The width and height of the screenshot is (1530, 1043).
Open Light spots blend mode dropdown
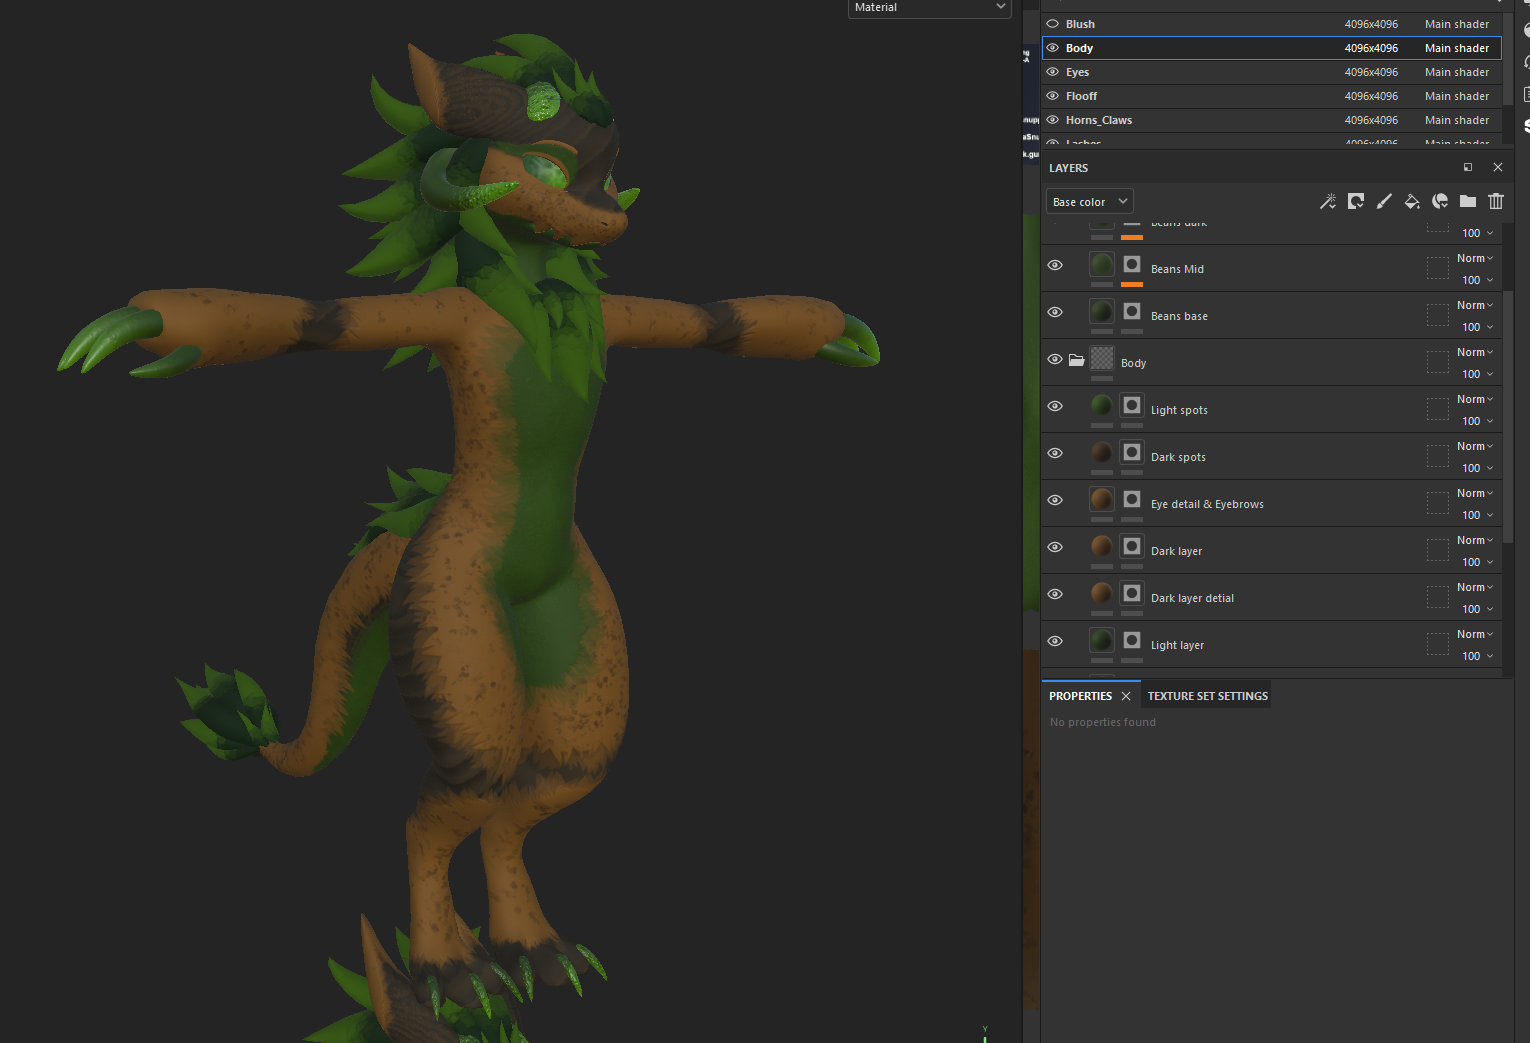pos(1475,399)
